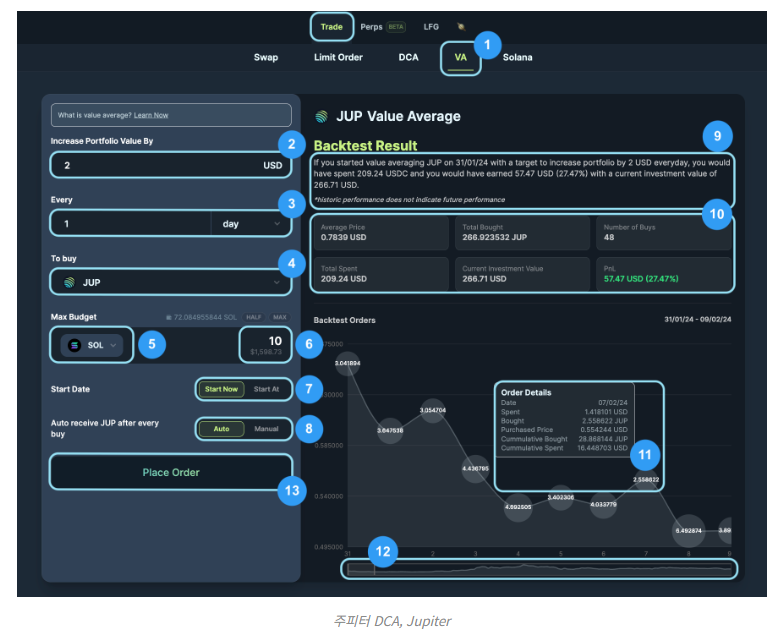Image resolution: width=778 pixels, height=632 pixels.
Task: Click the 2.558622 data point bubble
Action: (x=648, y=480)
